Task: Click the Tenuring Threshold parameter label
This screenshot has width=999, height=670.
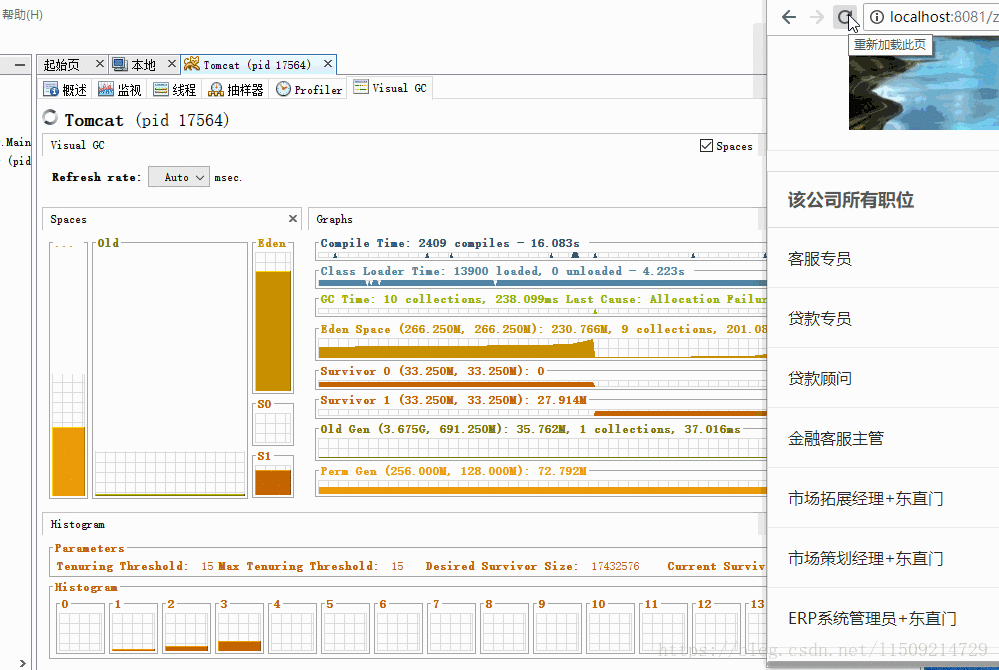Action: (x=122, y=566)
